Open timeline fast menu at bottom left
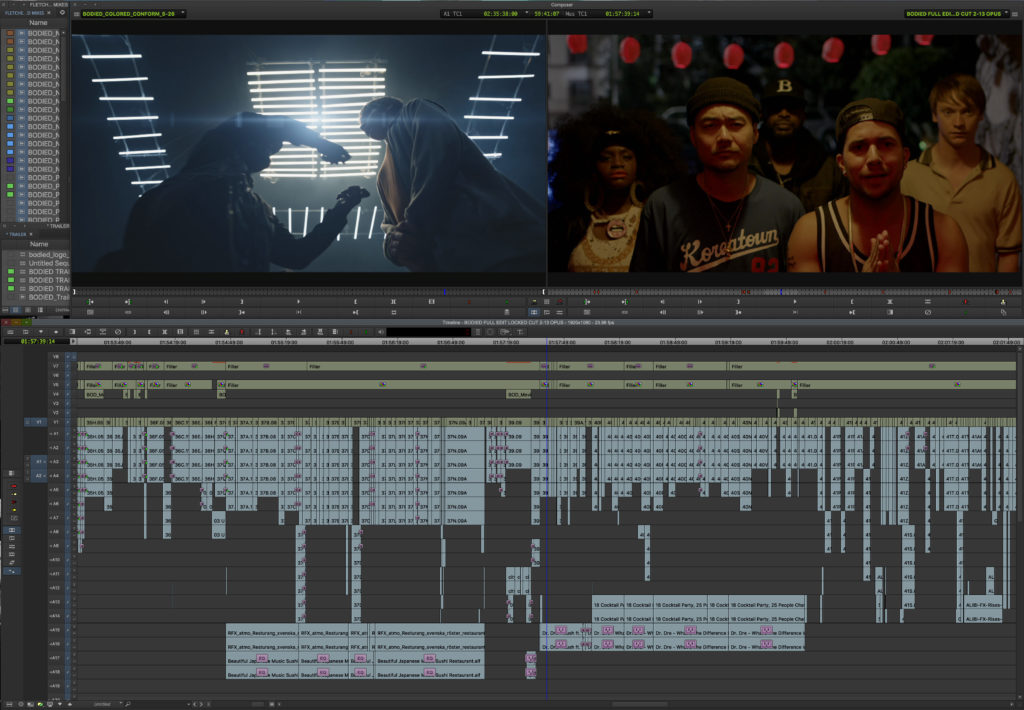 tap(8, 704)
